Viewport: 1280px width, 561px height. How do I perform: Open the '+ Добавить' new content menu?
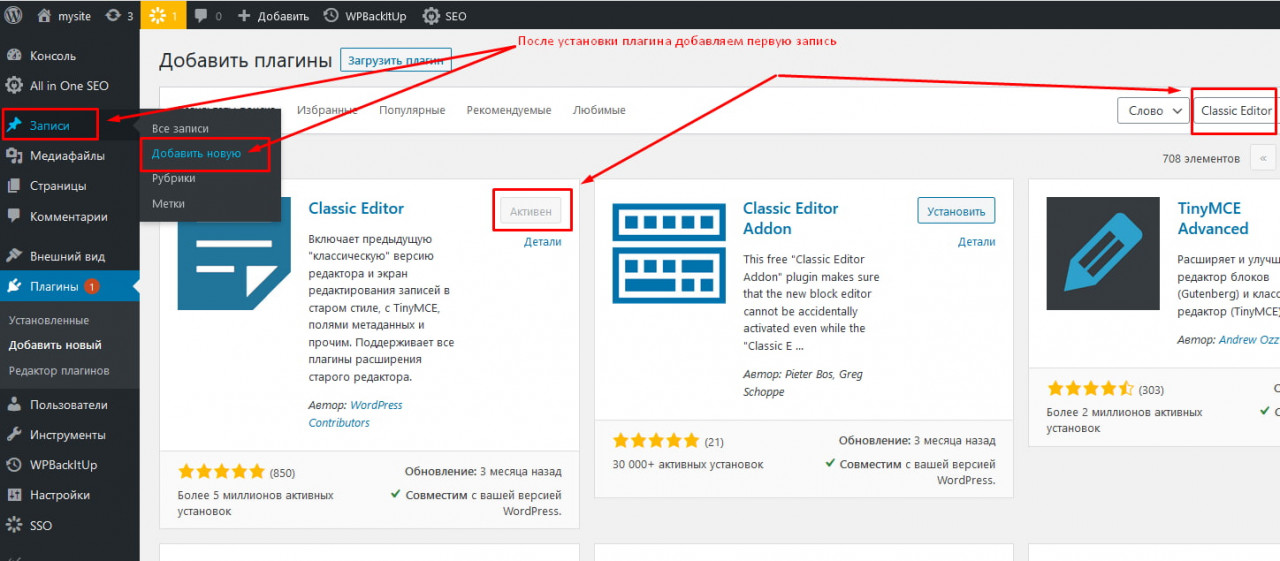pyautogui.click(x=272, y=16)
